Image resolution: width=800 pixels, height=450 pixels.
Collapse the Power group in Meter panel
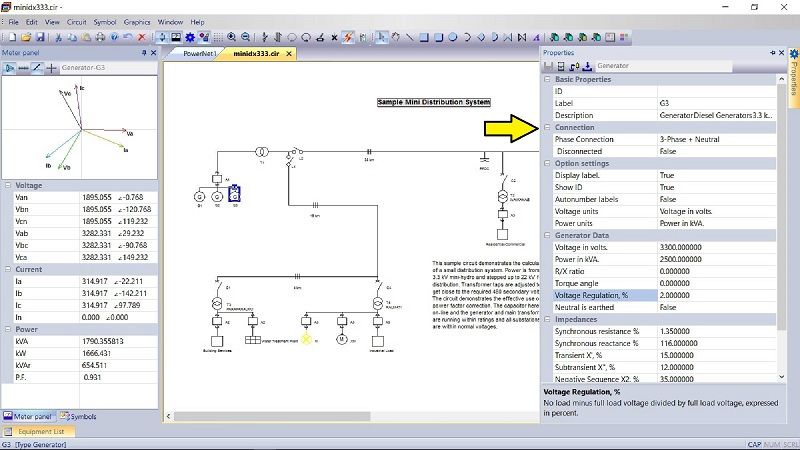(8, 329)
